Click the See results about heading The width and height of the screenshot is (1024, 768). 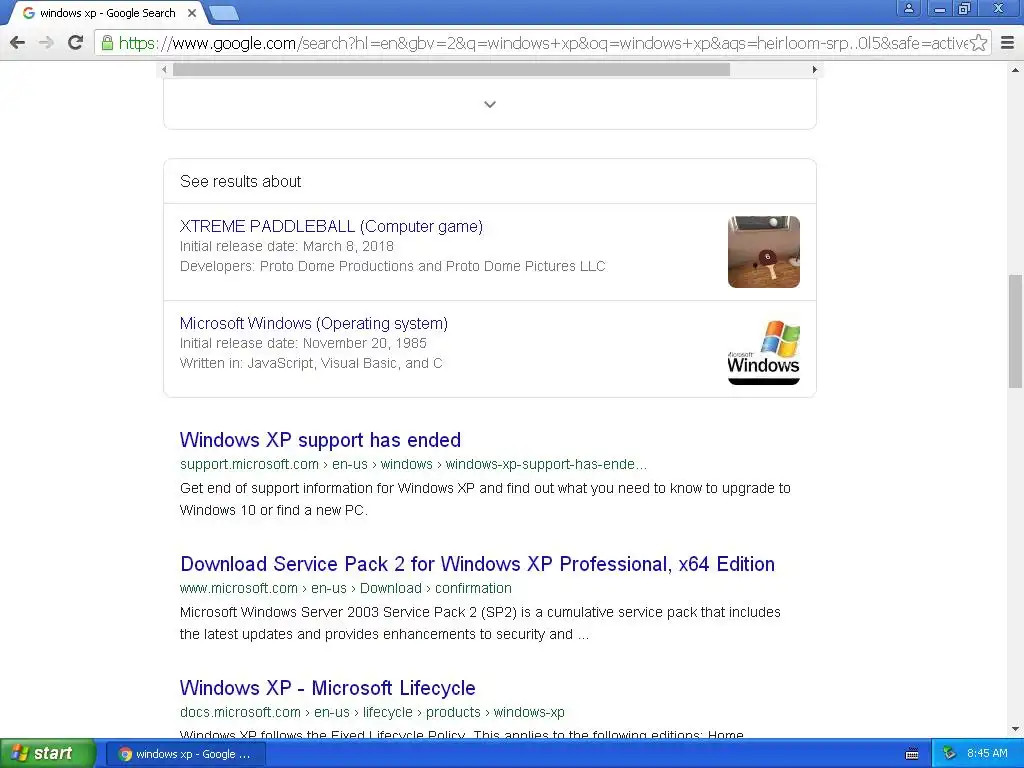pos(240,182)
